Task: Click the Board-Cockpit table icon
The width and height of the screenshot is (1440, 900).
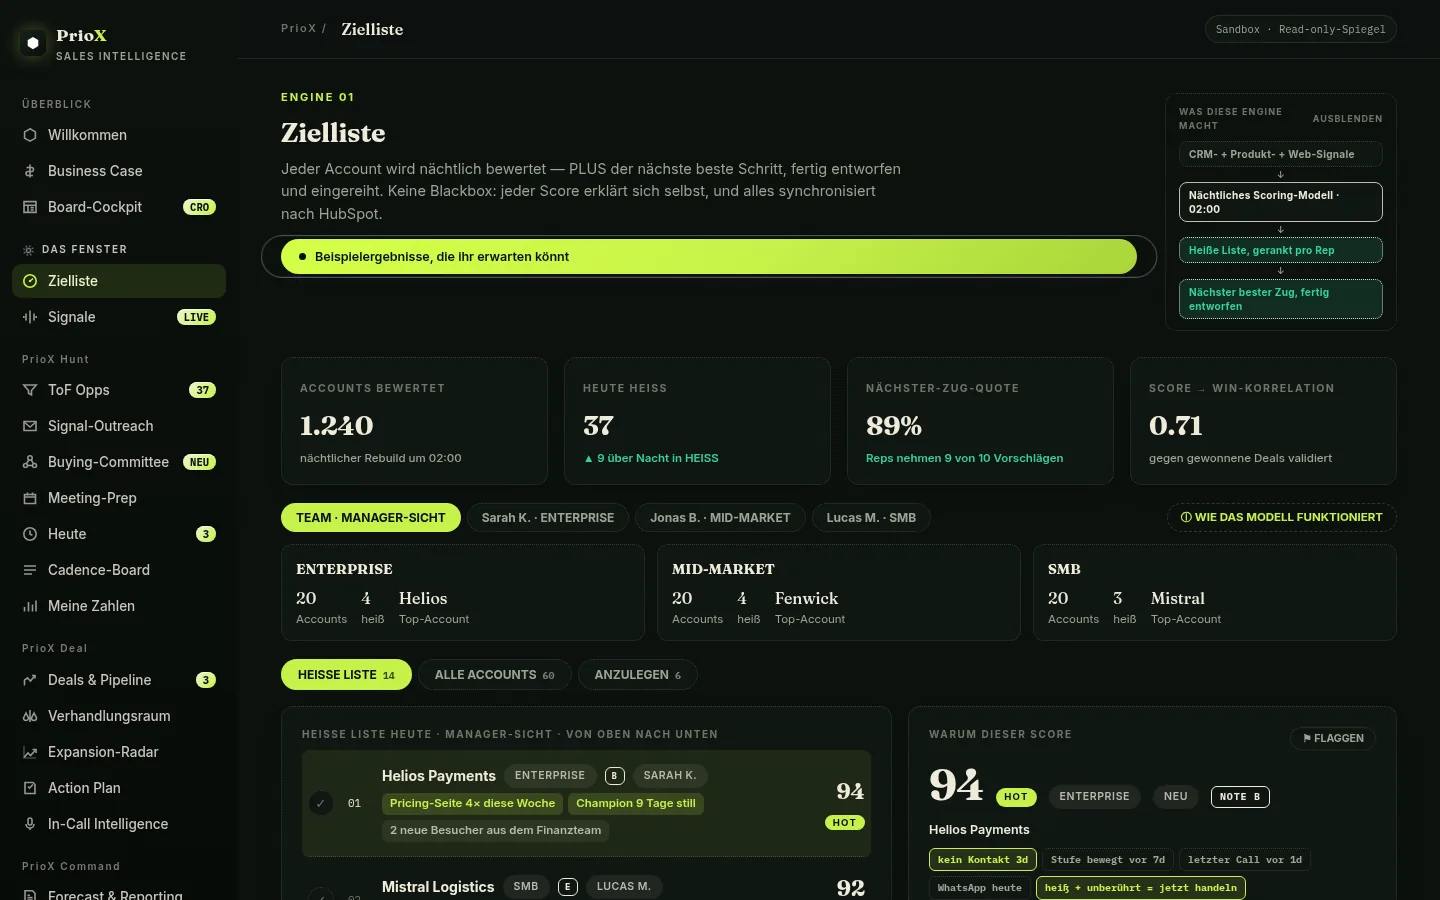Action: (30, 207)
